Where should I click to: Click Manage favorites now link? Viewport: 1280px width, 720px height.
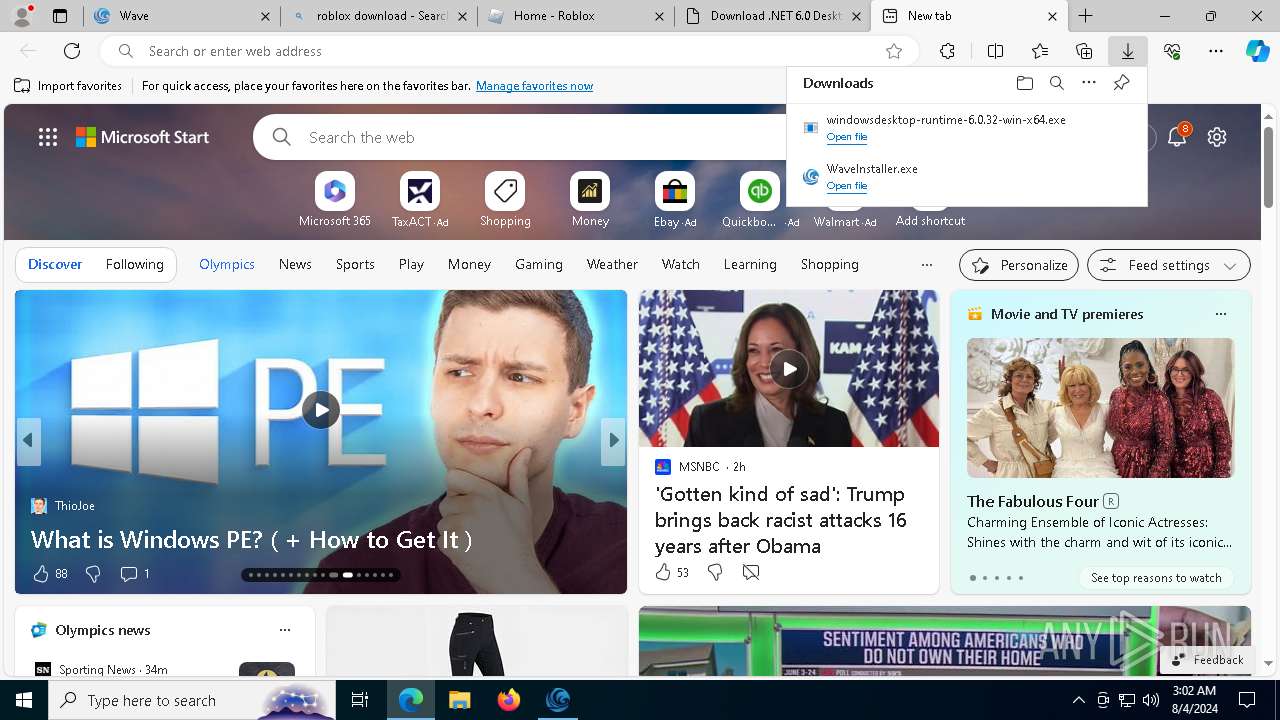[534, 86]
